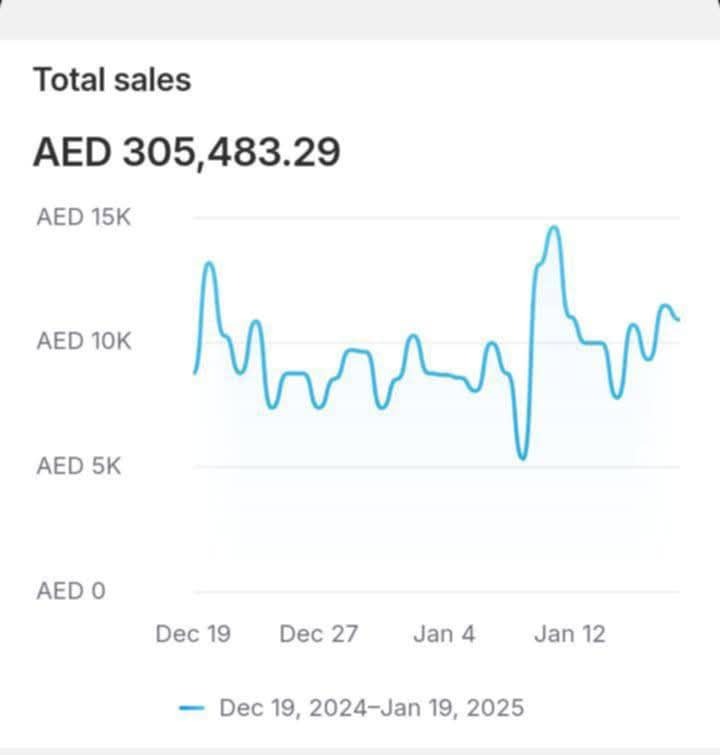Click the Jan 12 date label
This screenshot has height=755, width=720.
570,634
